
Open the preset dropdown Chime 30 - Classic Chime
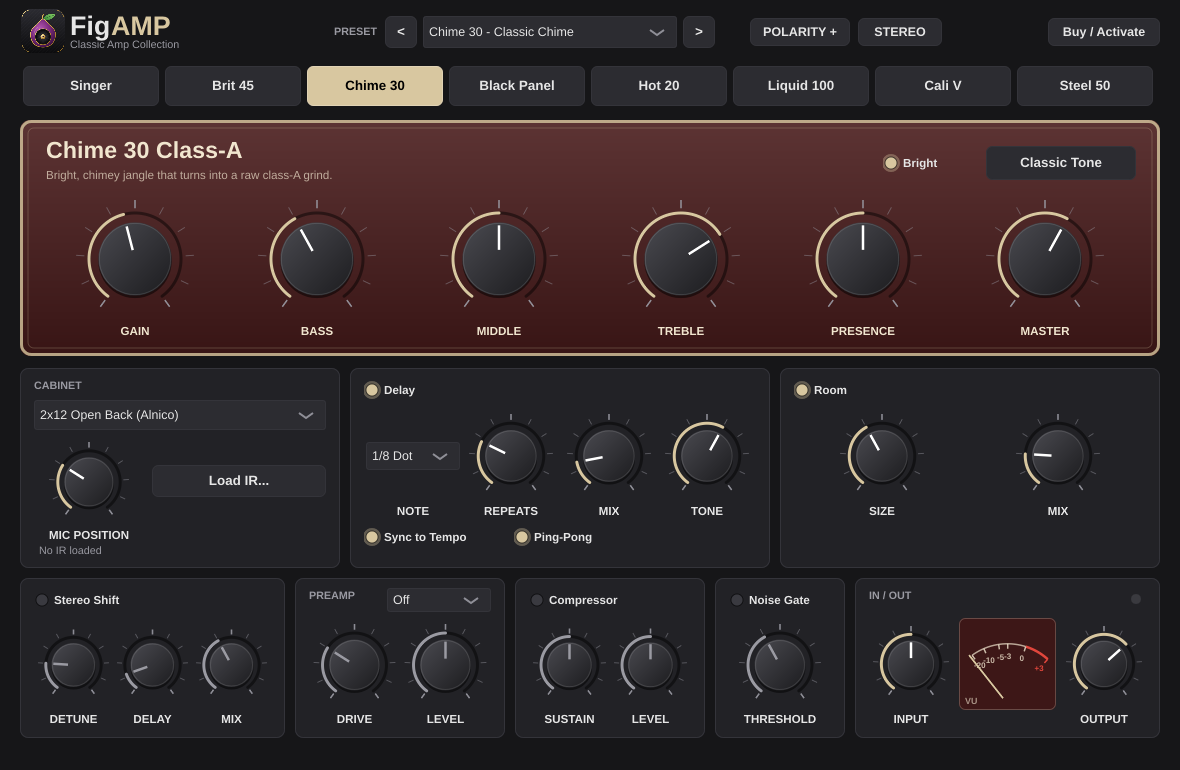(549, 32)
